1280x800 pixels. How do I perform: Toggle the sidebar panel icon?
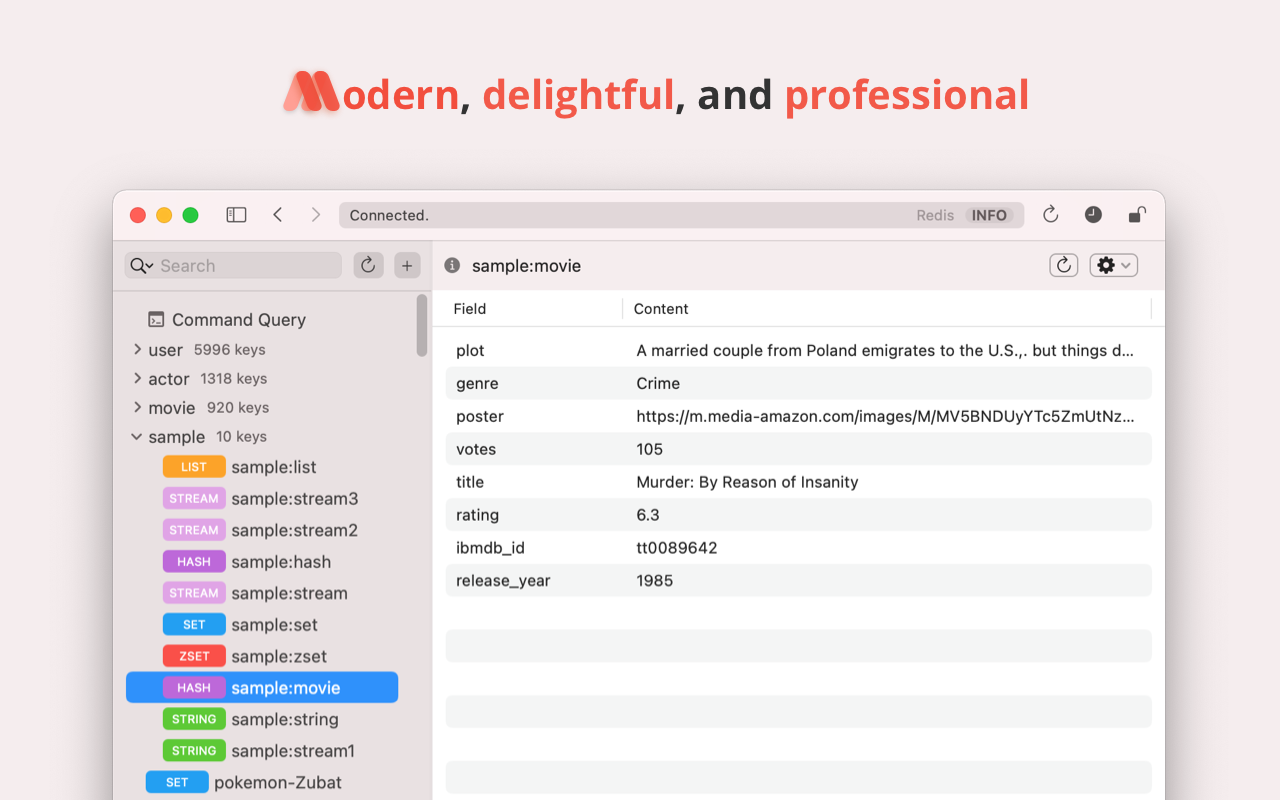pos(236,215)
